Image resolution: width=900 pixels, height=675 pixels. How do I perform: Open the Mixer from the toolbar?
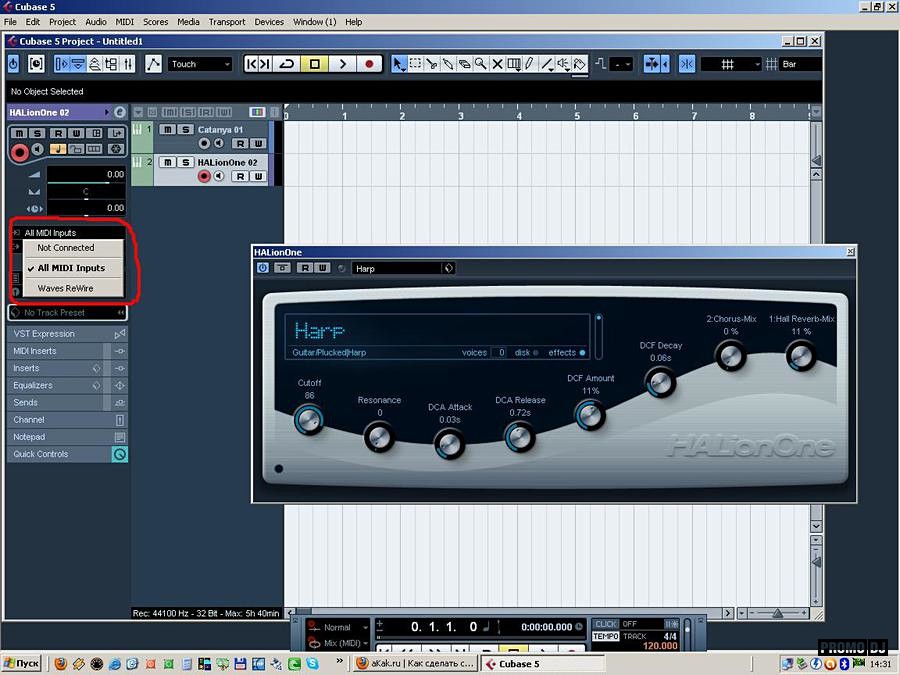pos(129,64)
